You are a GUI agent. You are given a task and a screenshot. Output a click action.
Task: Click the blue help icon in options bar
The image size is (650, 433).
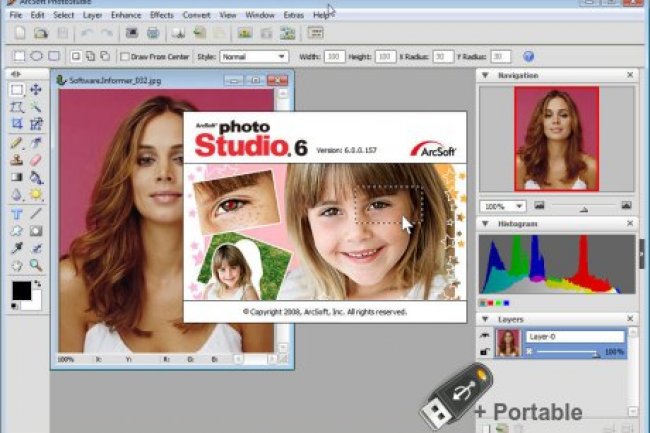point(528,57)
